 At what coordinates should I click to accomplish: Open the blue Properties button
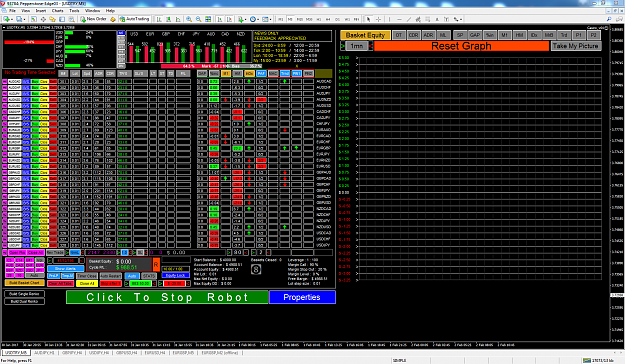pos(302,297)
